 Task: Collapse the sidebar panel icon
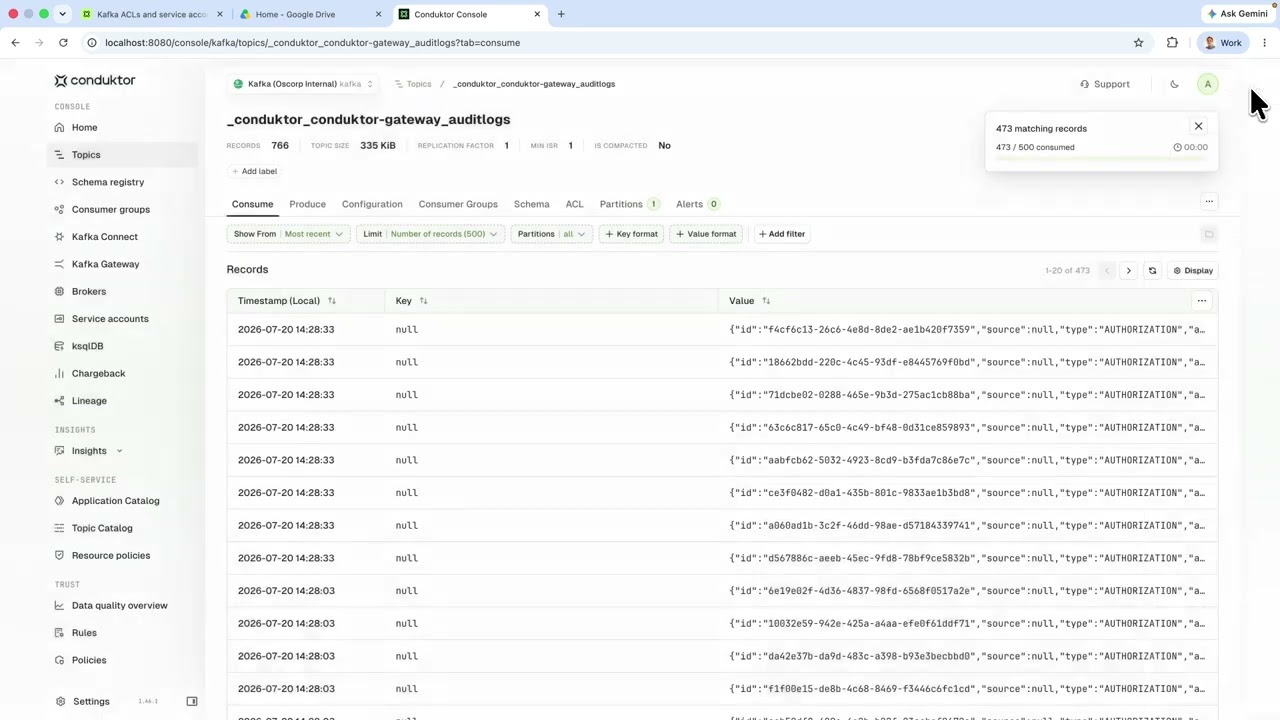click(x=192, y=701)
